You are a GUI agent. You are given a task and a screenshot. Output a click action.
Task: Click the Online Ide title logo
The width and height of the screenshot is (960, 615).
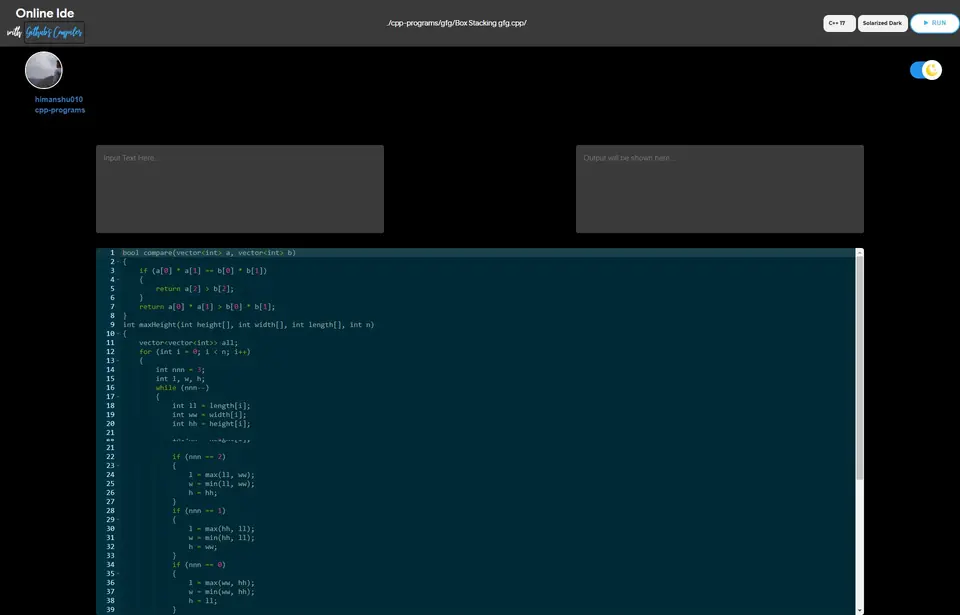[x=45, y=13]
